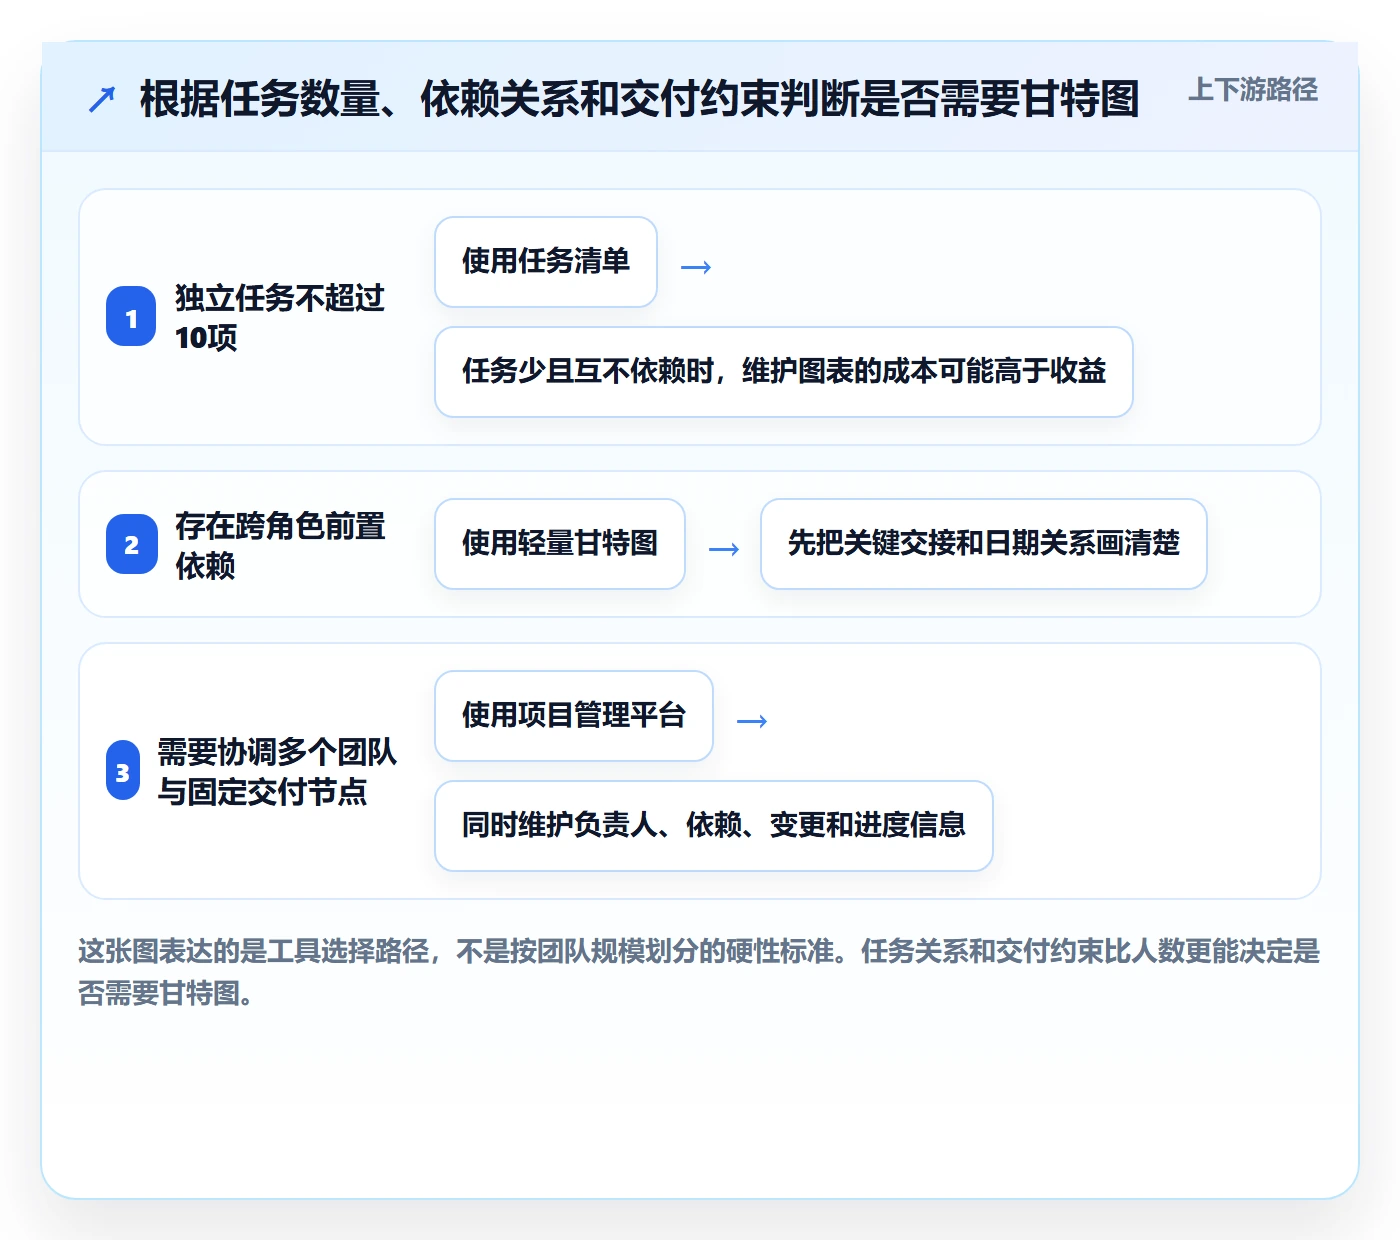Click the 使用项目管理平台 box
Viewport: 1400px width, 1240px height.
574,716
